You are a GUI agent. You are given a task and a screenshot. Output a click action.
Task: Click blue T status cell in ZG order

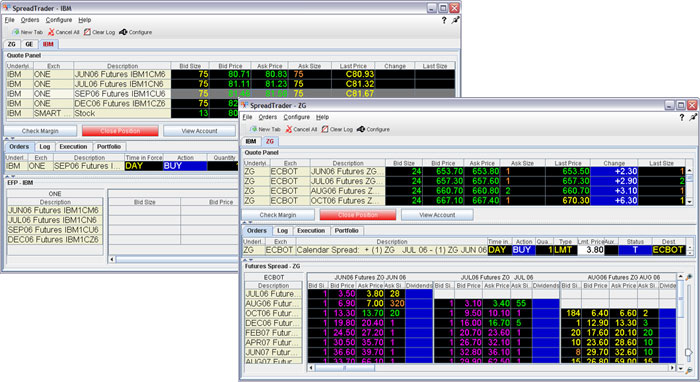click(635, 250)
